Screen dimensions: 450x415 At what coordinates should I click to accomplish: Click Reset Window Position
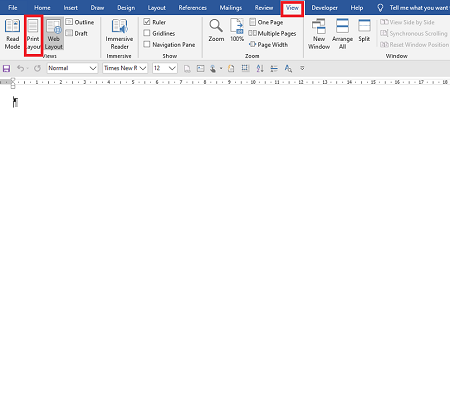[x=415, y=44]
